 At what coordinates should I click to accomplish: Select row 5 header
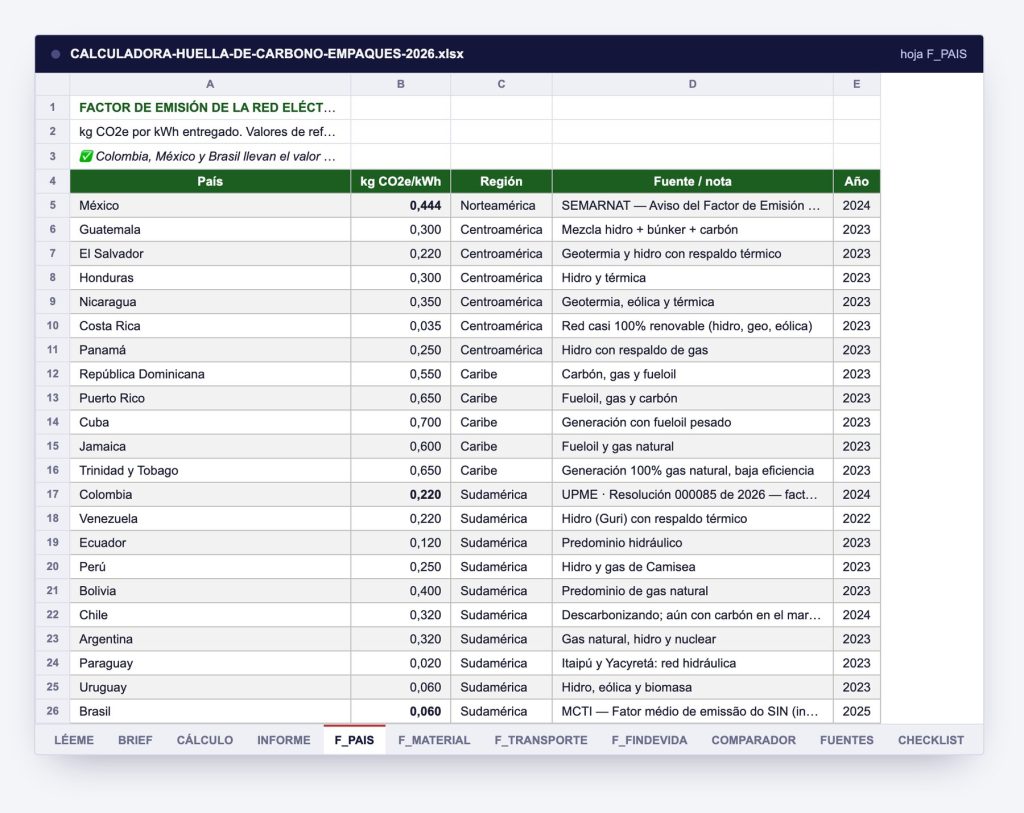tap(52, 205)
